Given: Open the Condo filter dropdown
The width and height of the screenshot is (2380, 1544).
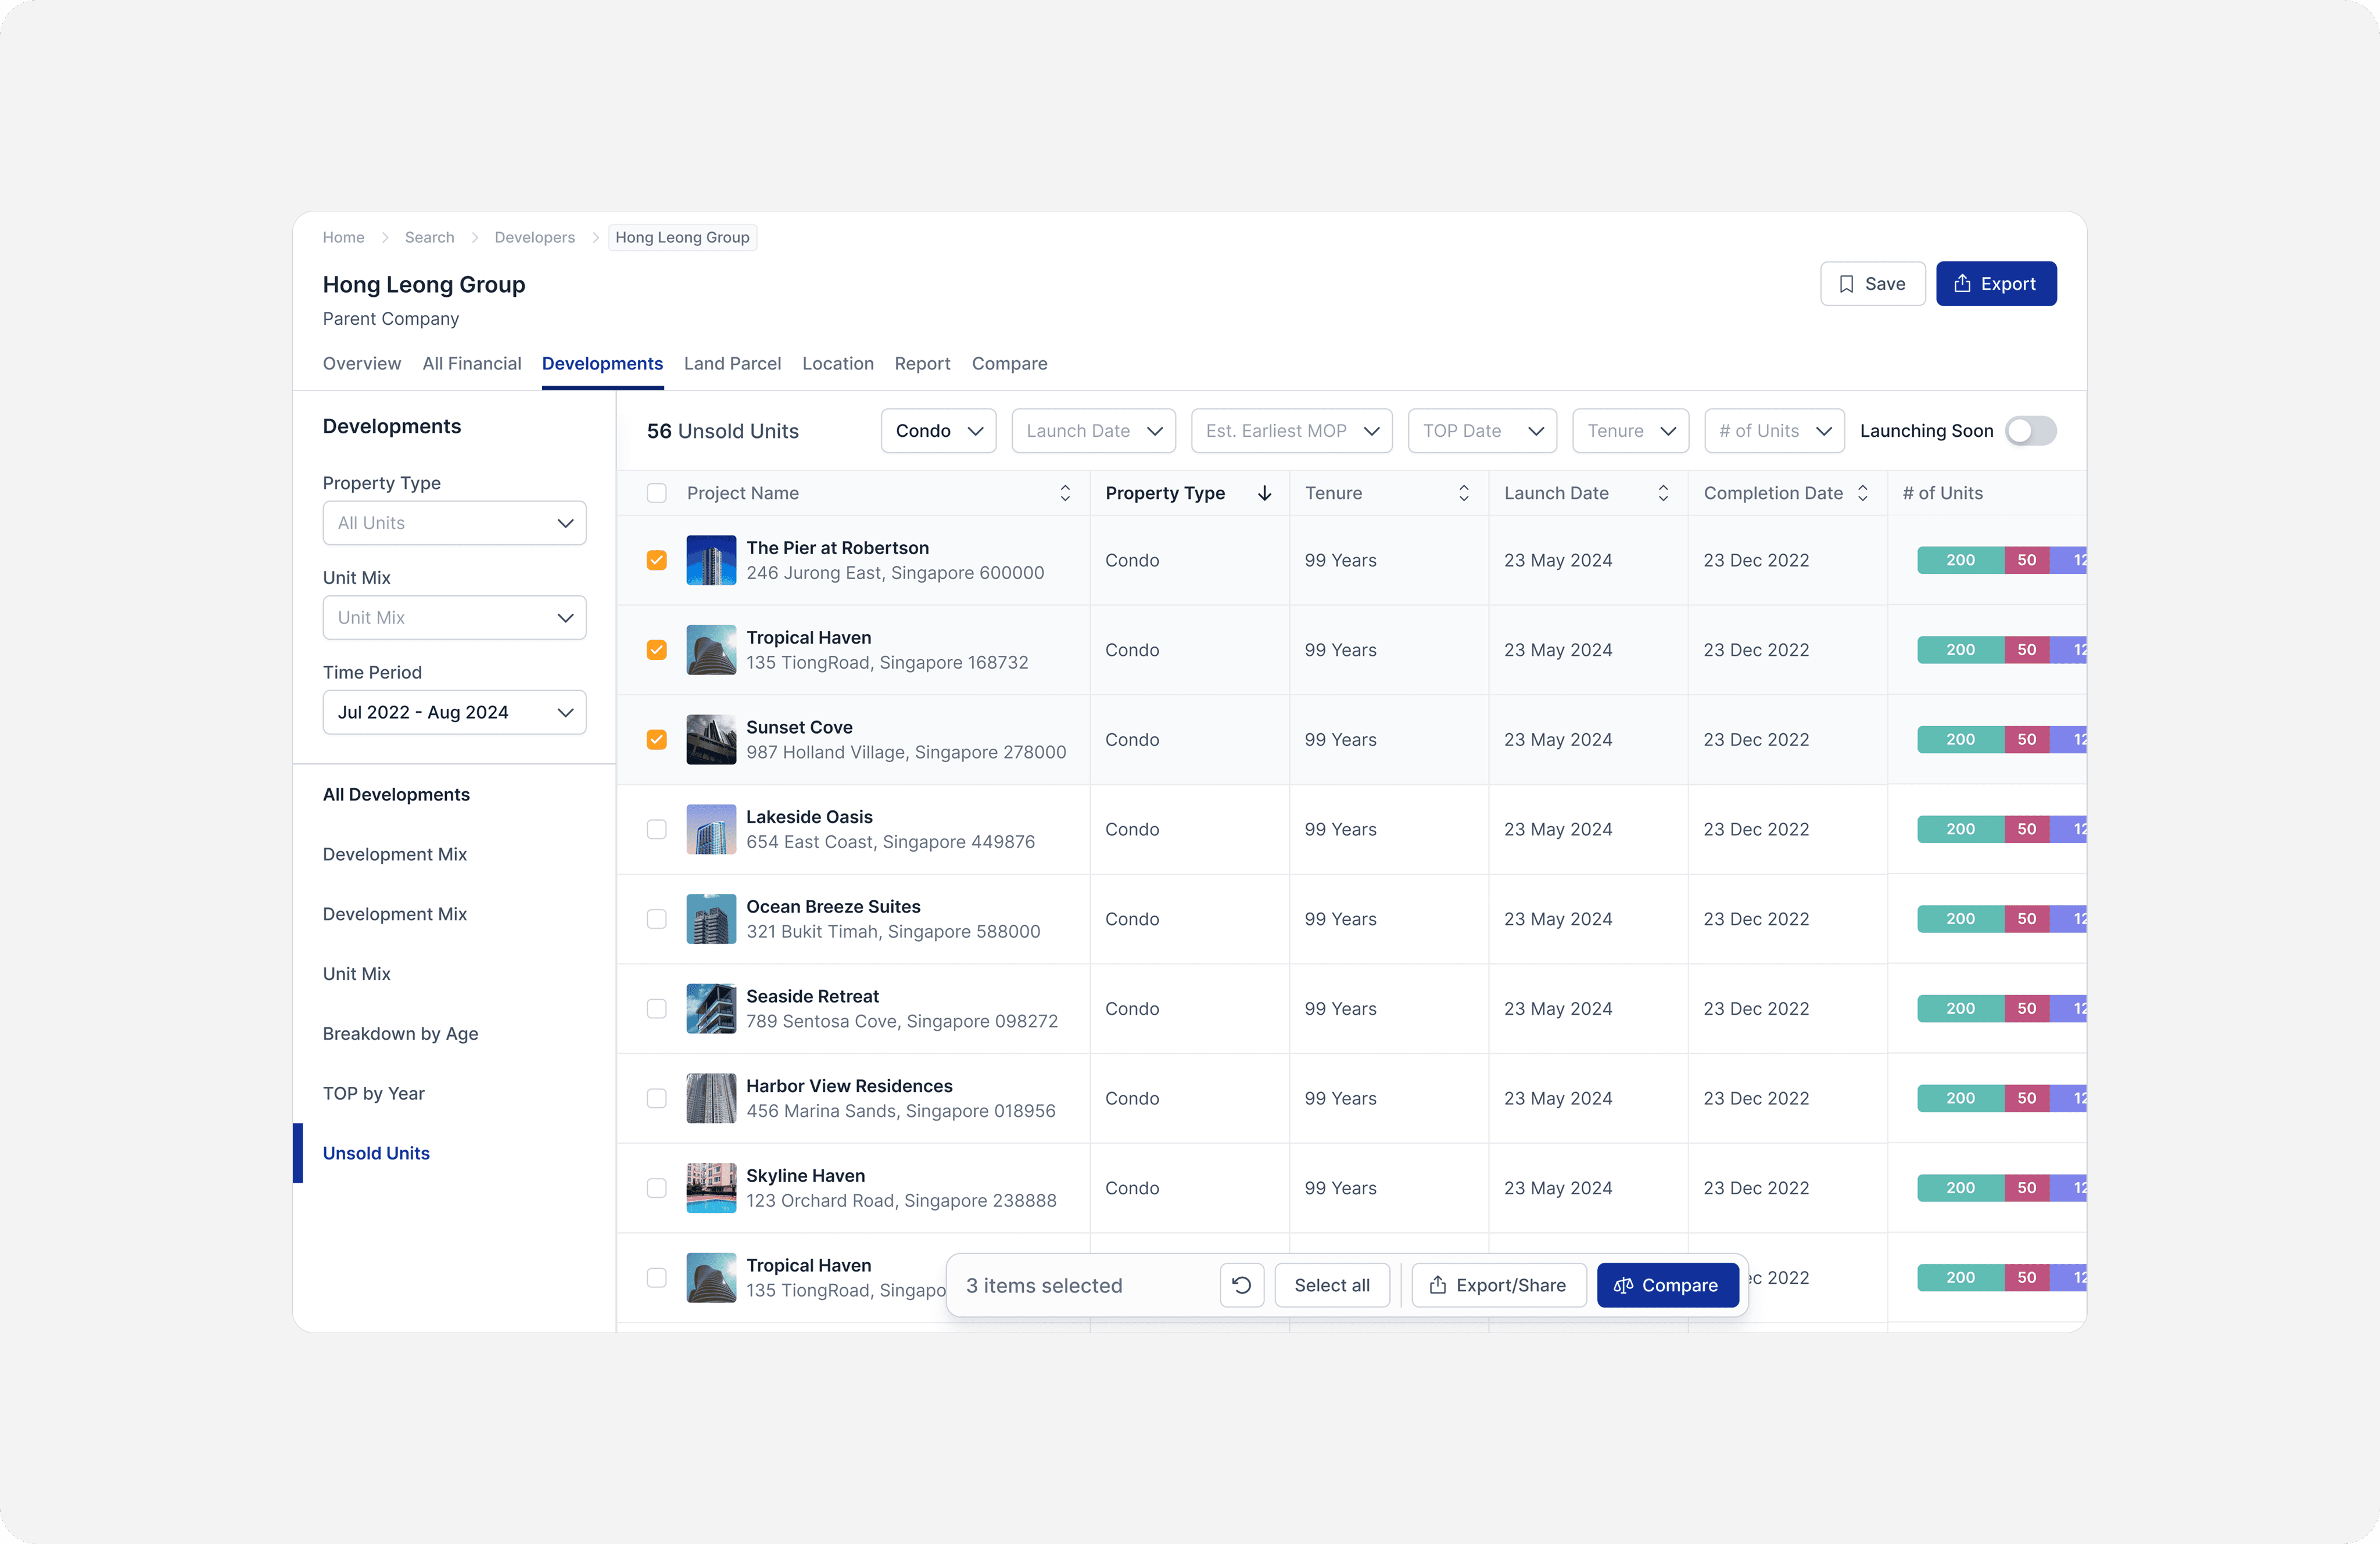Looking at the screenshot, I should click(x=938, y=431).
